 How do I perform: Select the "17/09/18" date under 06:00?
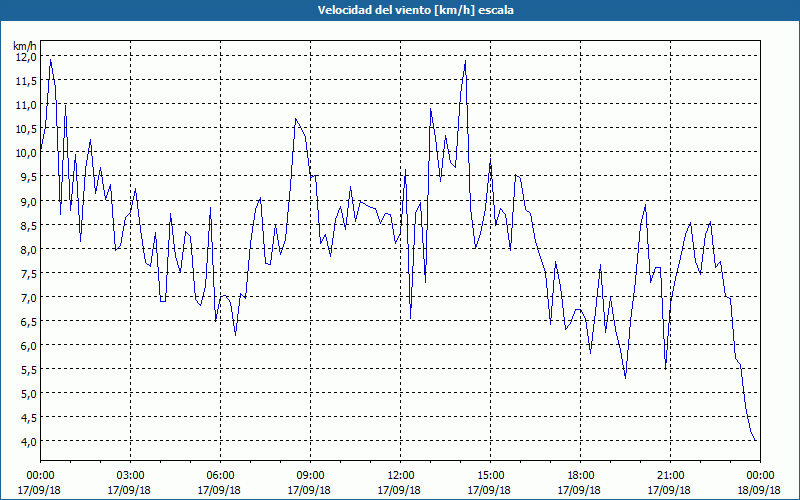[x=220, y=490]
